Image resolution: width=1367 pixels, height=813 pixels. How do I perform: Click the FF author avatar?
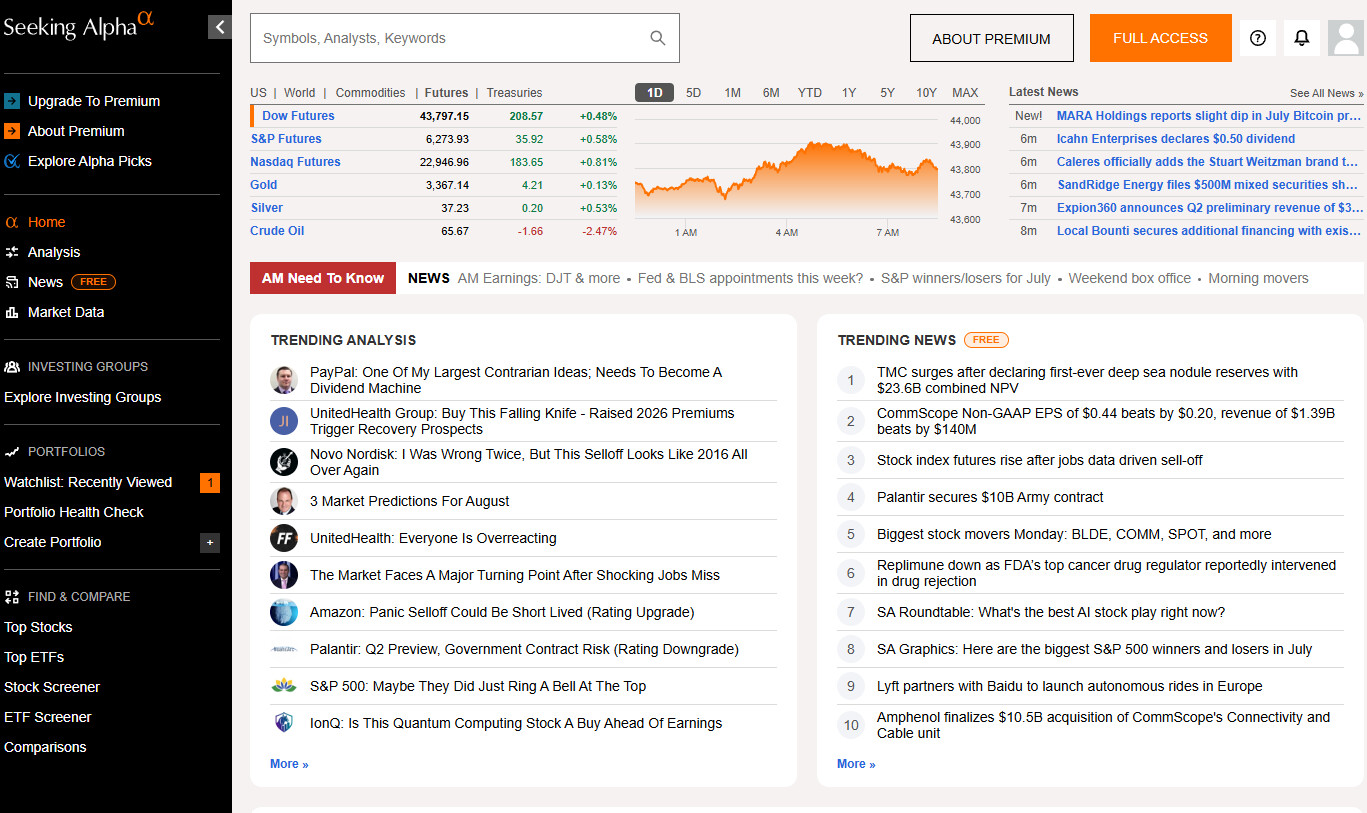[284, 538]
